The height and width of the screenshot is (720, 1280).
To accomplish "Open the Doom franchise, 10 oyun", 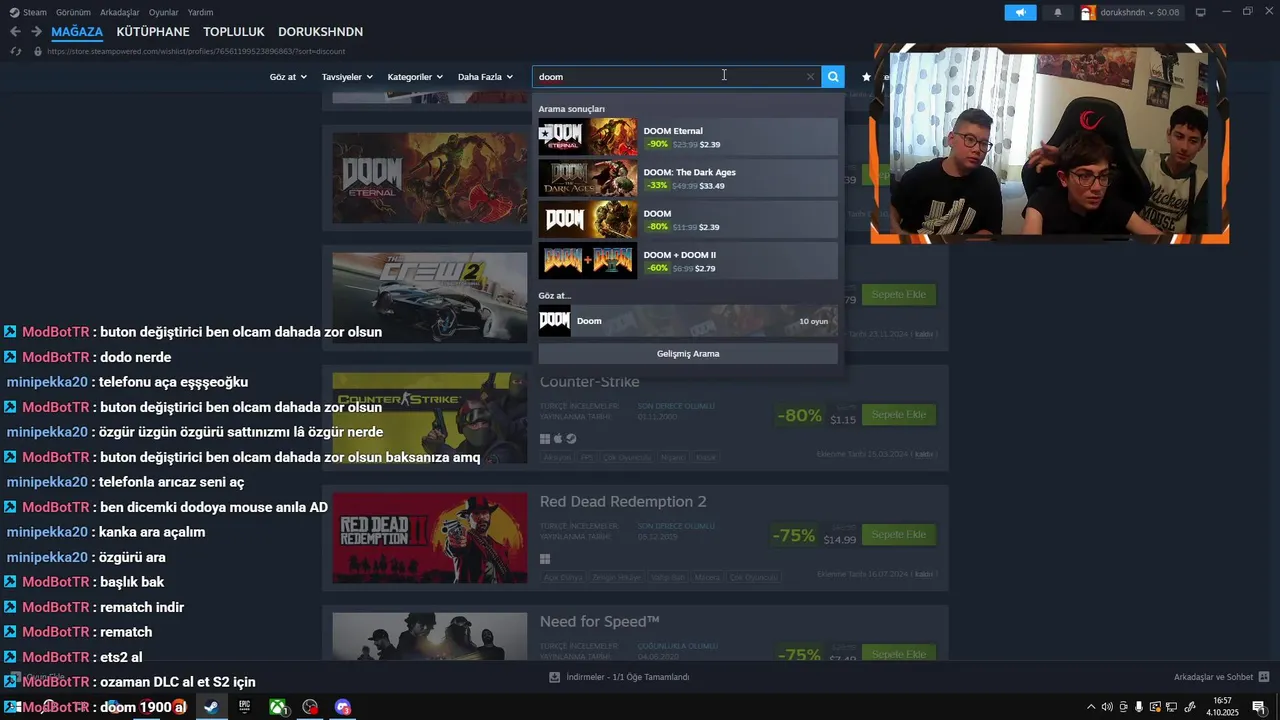I will [x=688, y=321].
